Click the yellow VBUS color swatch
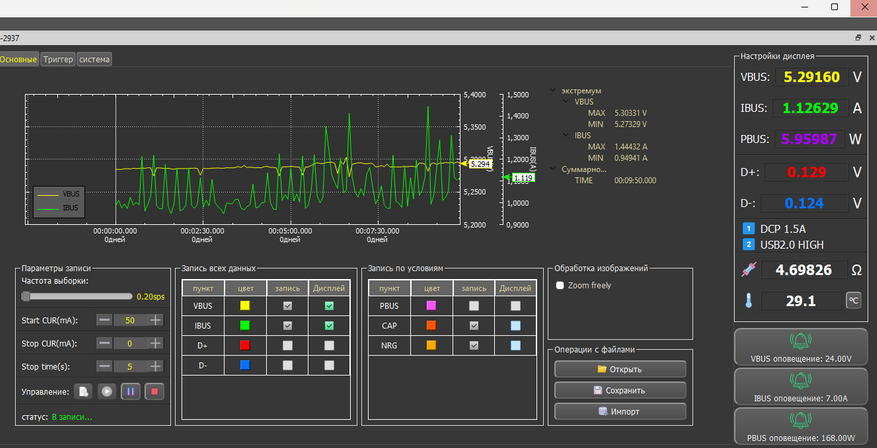Viewport: 877px width, 448px height. click(245, 306)
